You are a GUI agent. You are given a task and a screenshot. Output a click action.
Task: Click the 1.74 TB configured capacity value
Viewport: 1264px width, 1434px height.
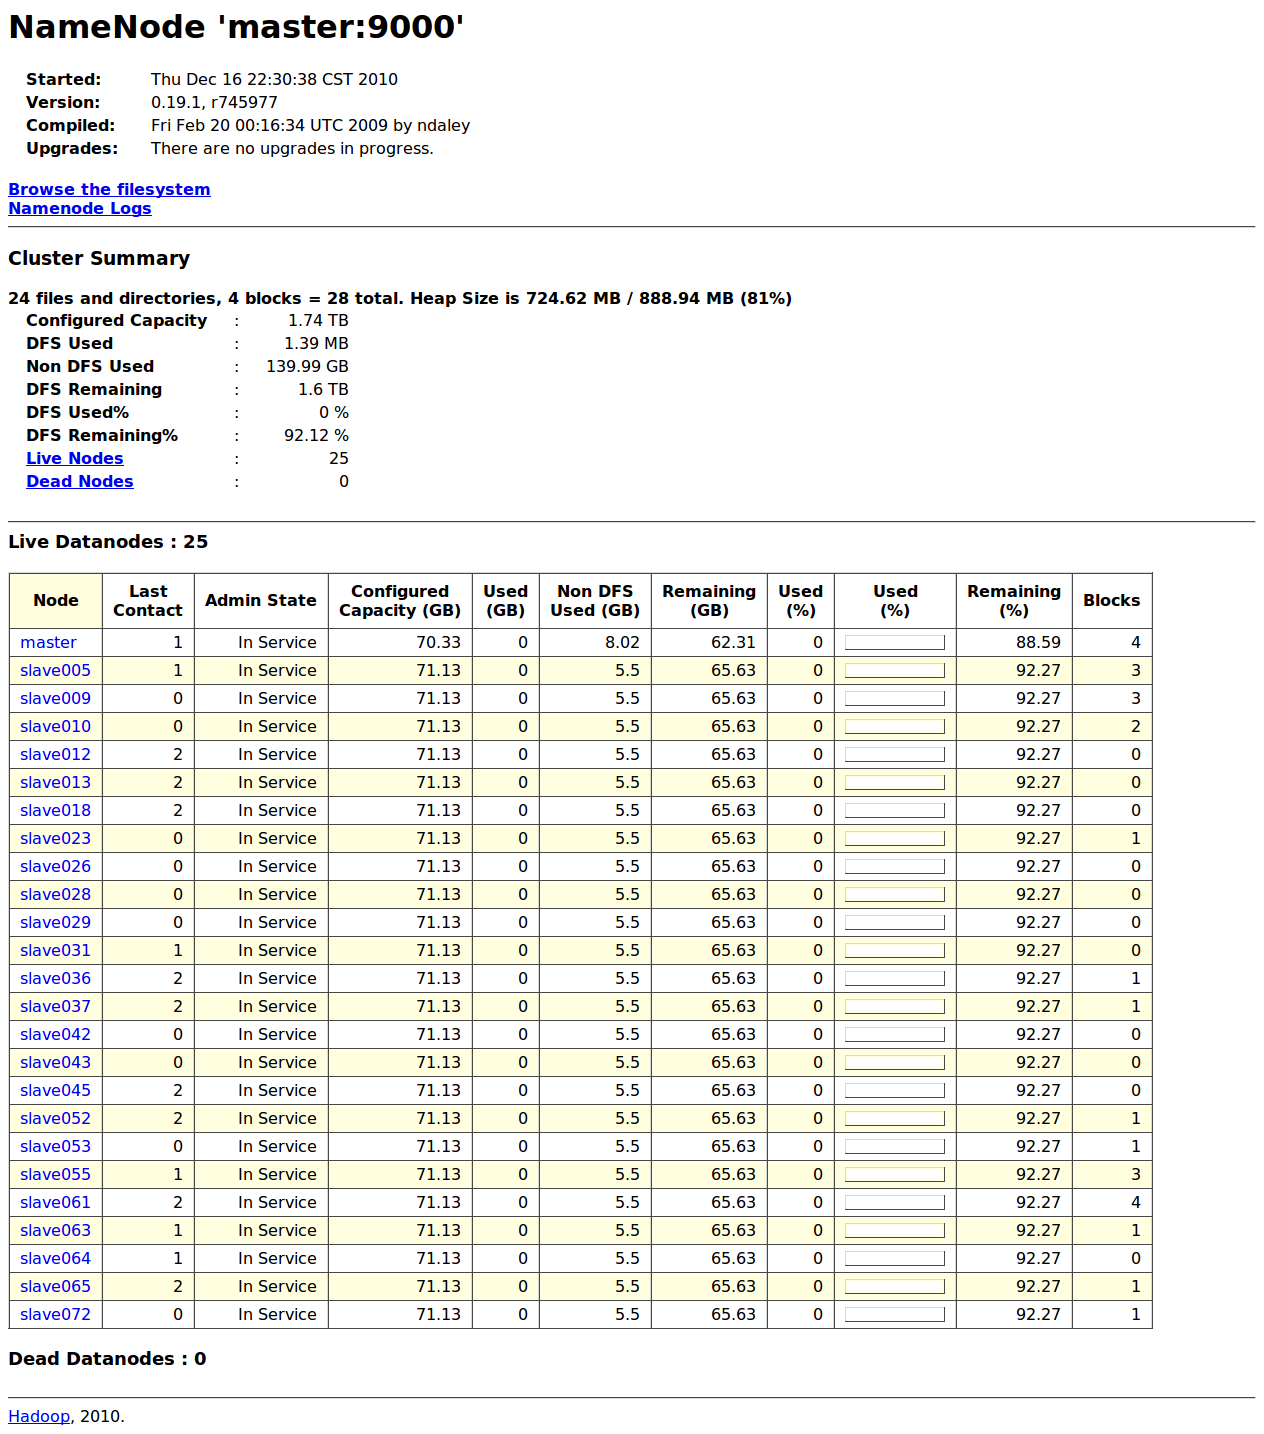[318, 320]
